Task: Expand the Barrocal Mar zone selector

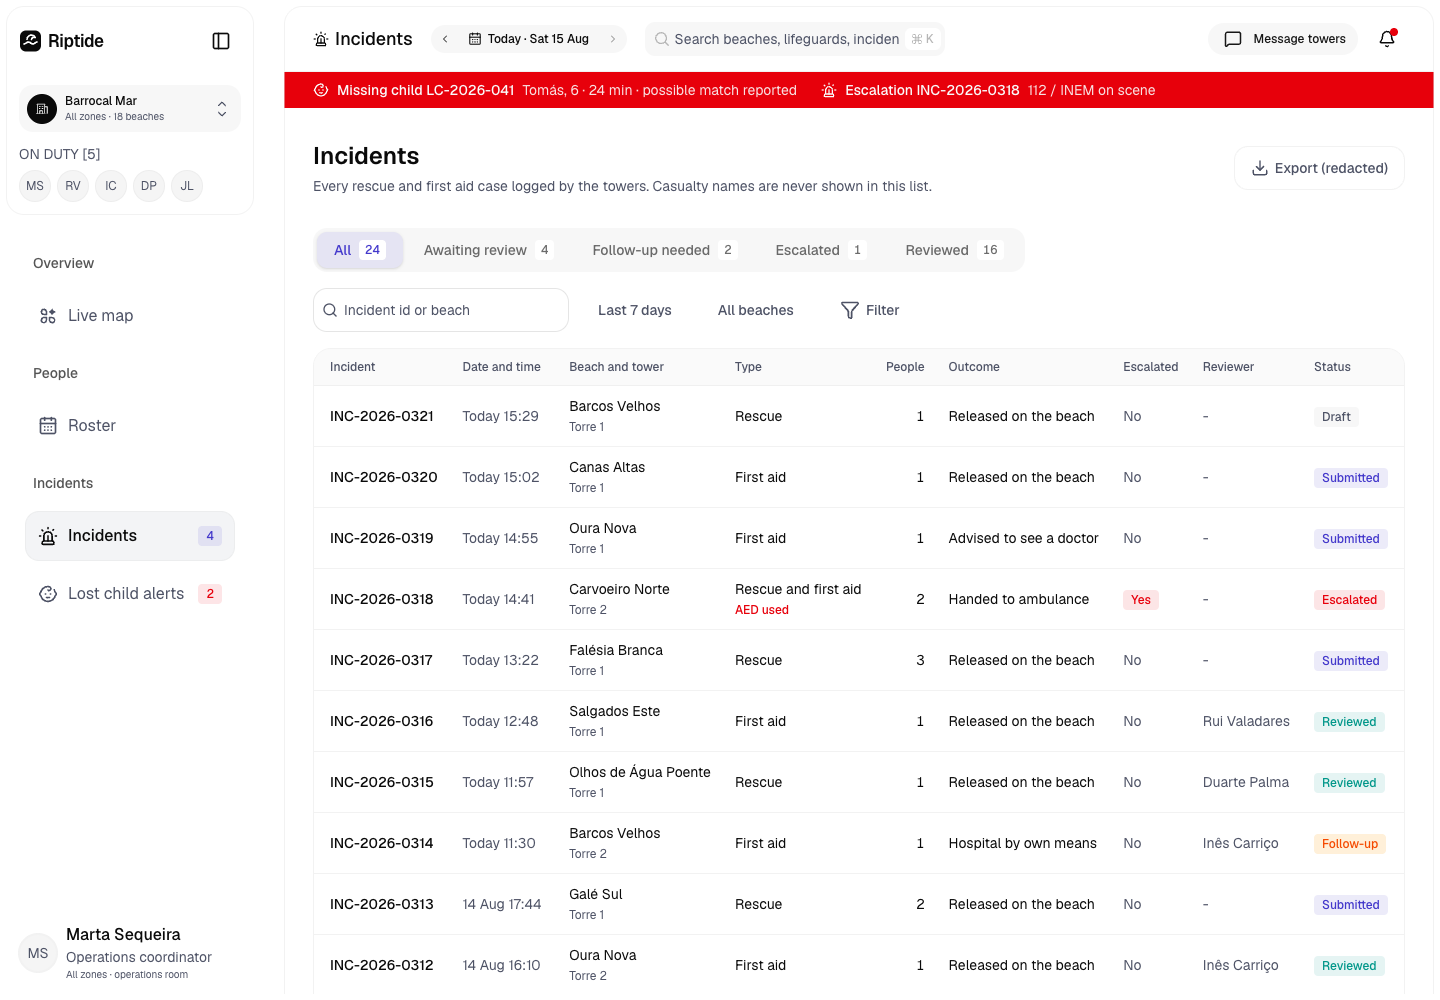Action: tap(130, 108)
